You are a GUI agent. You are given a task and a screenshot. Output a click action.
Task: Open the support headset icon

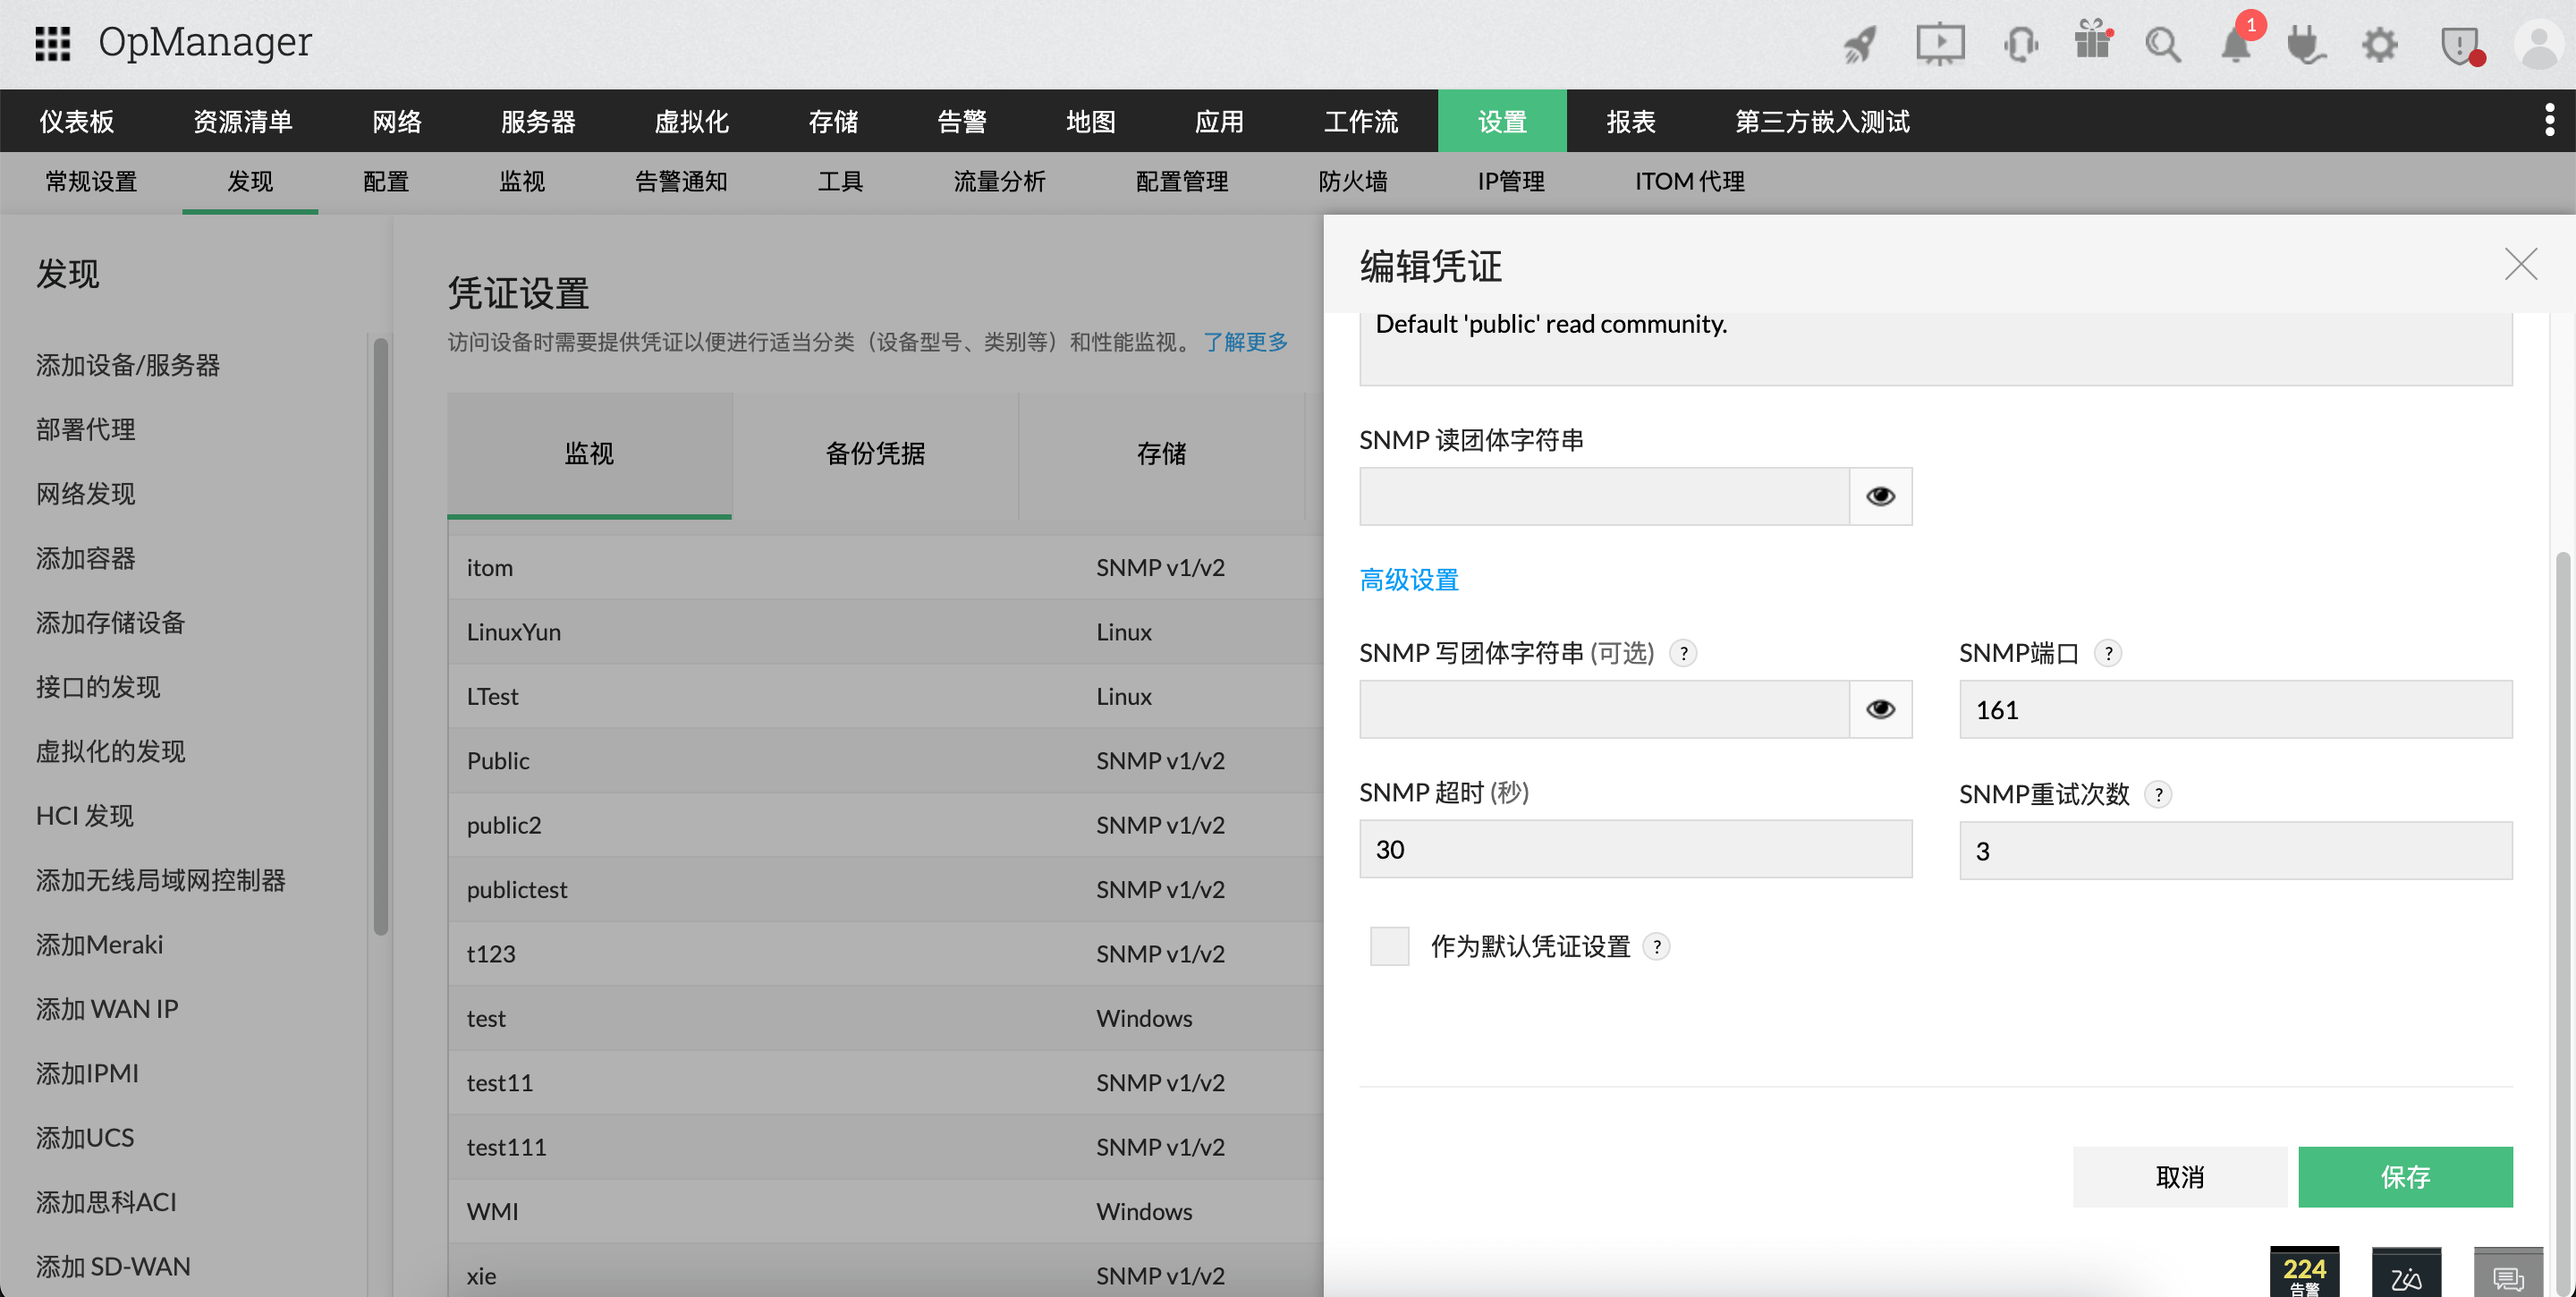(2021, 44)
